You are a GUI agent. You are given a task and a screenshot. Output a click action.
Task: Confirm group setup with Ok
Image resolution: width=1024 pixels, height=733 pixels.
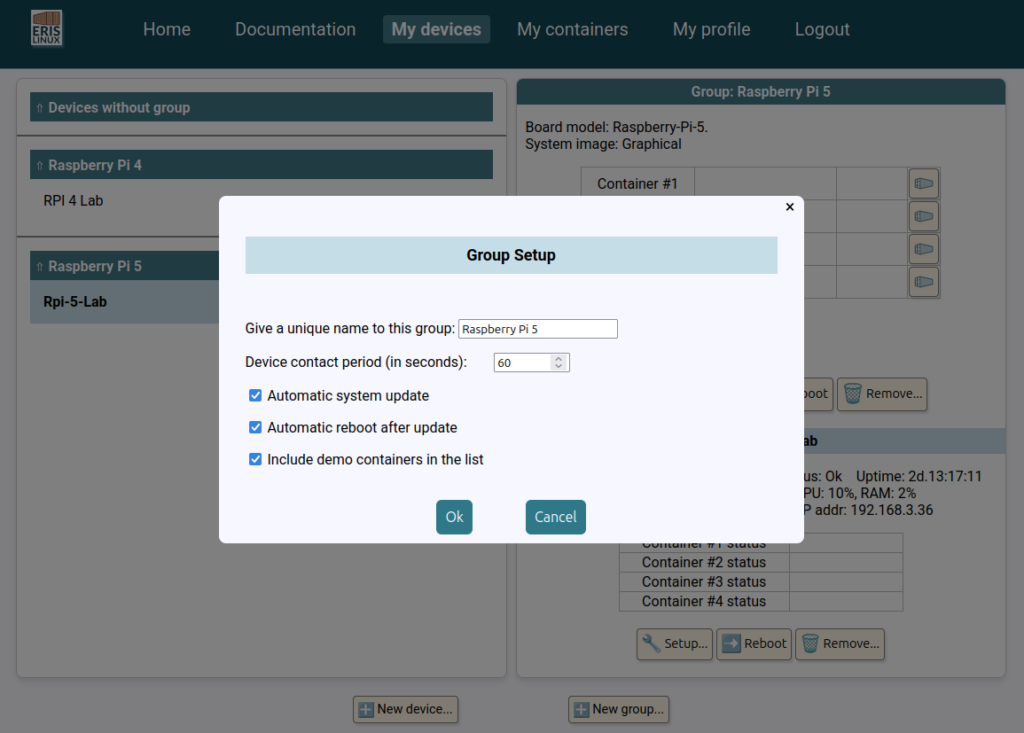454,517
